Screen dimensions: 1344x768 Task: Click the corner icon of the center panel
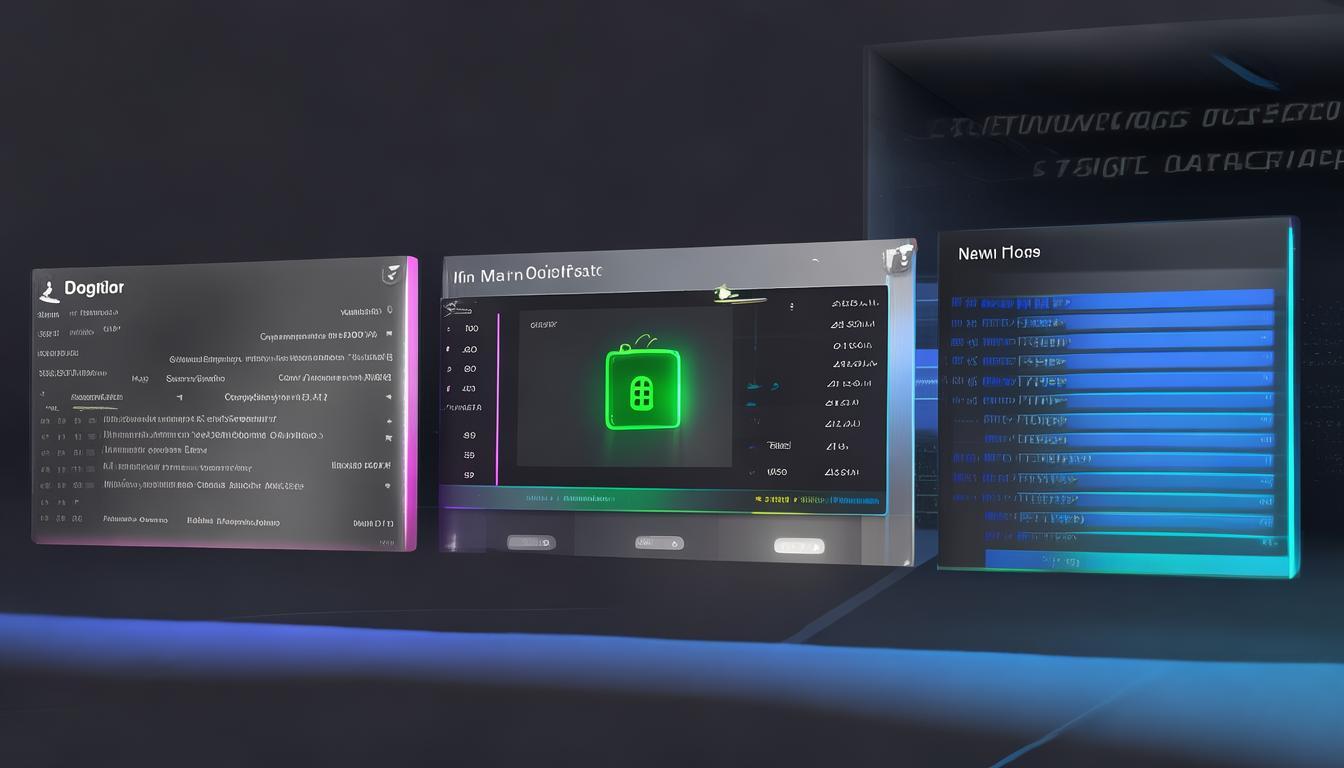click(x=898, y=257)
